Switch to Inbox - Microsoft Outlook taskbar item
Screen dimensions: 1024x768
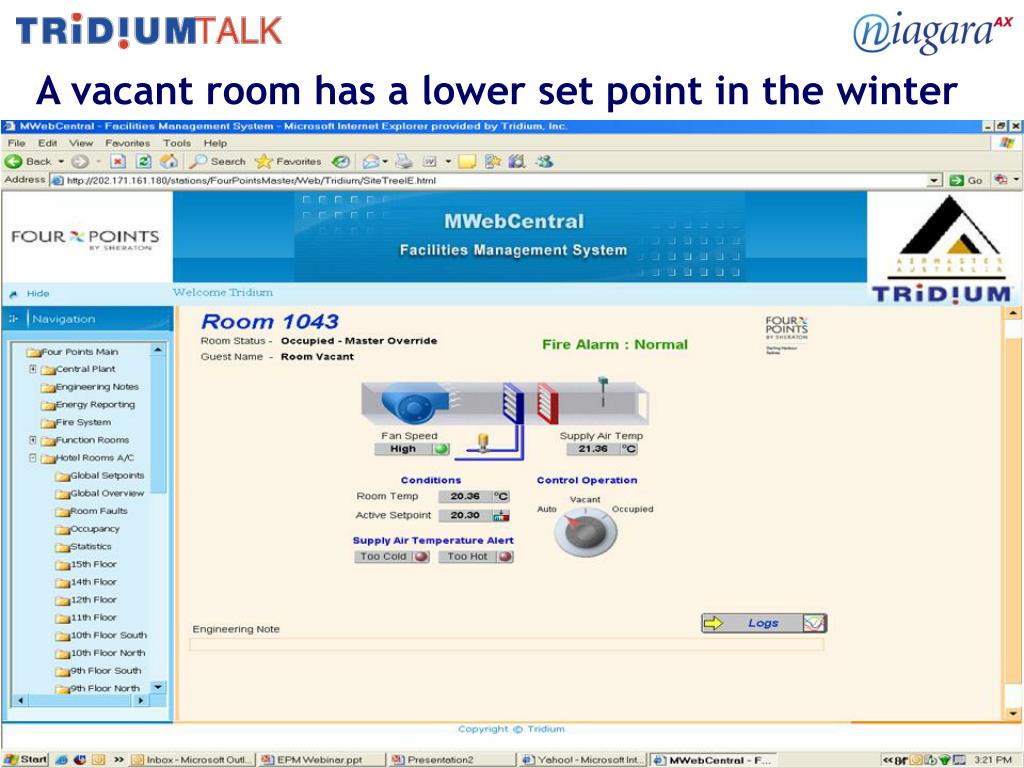pyautogui.click(x=193, y=760)
